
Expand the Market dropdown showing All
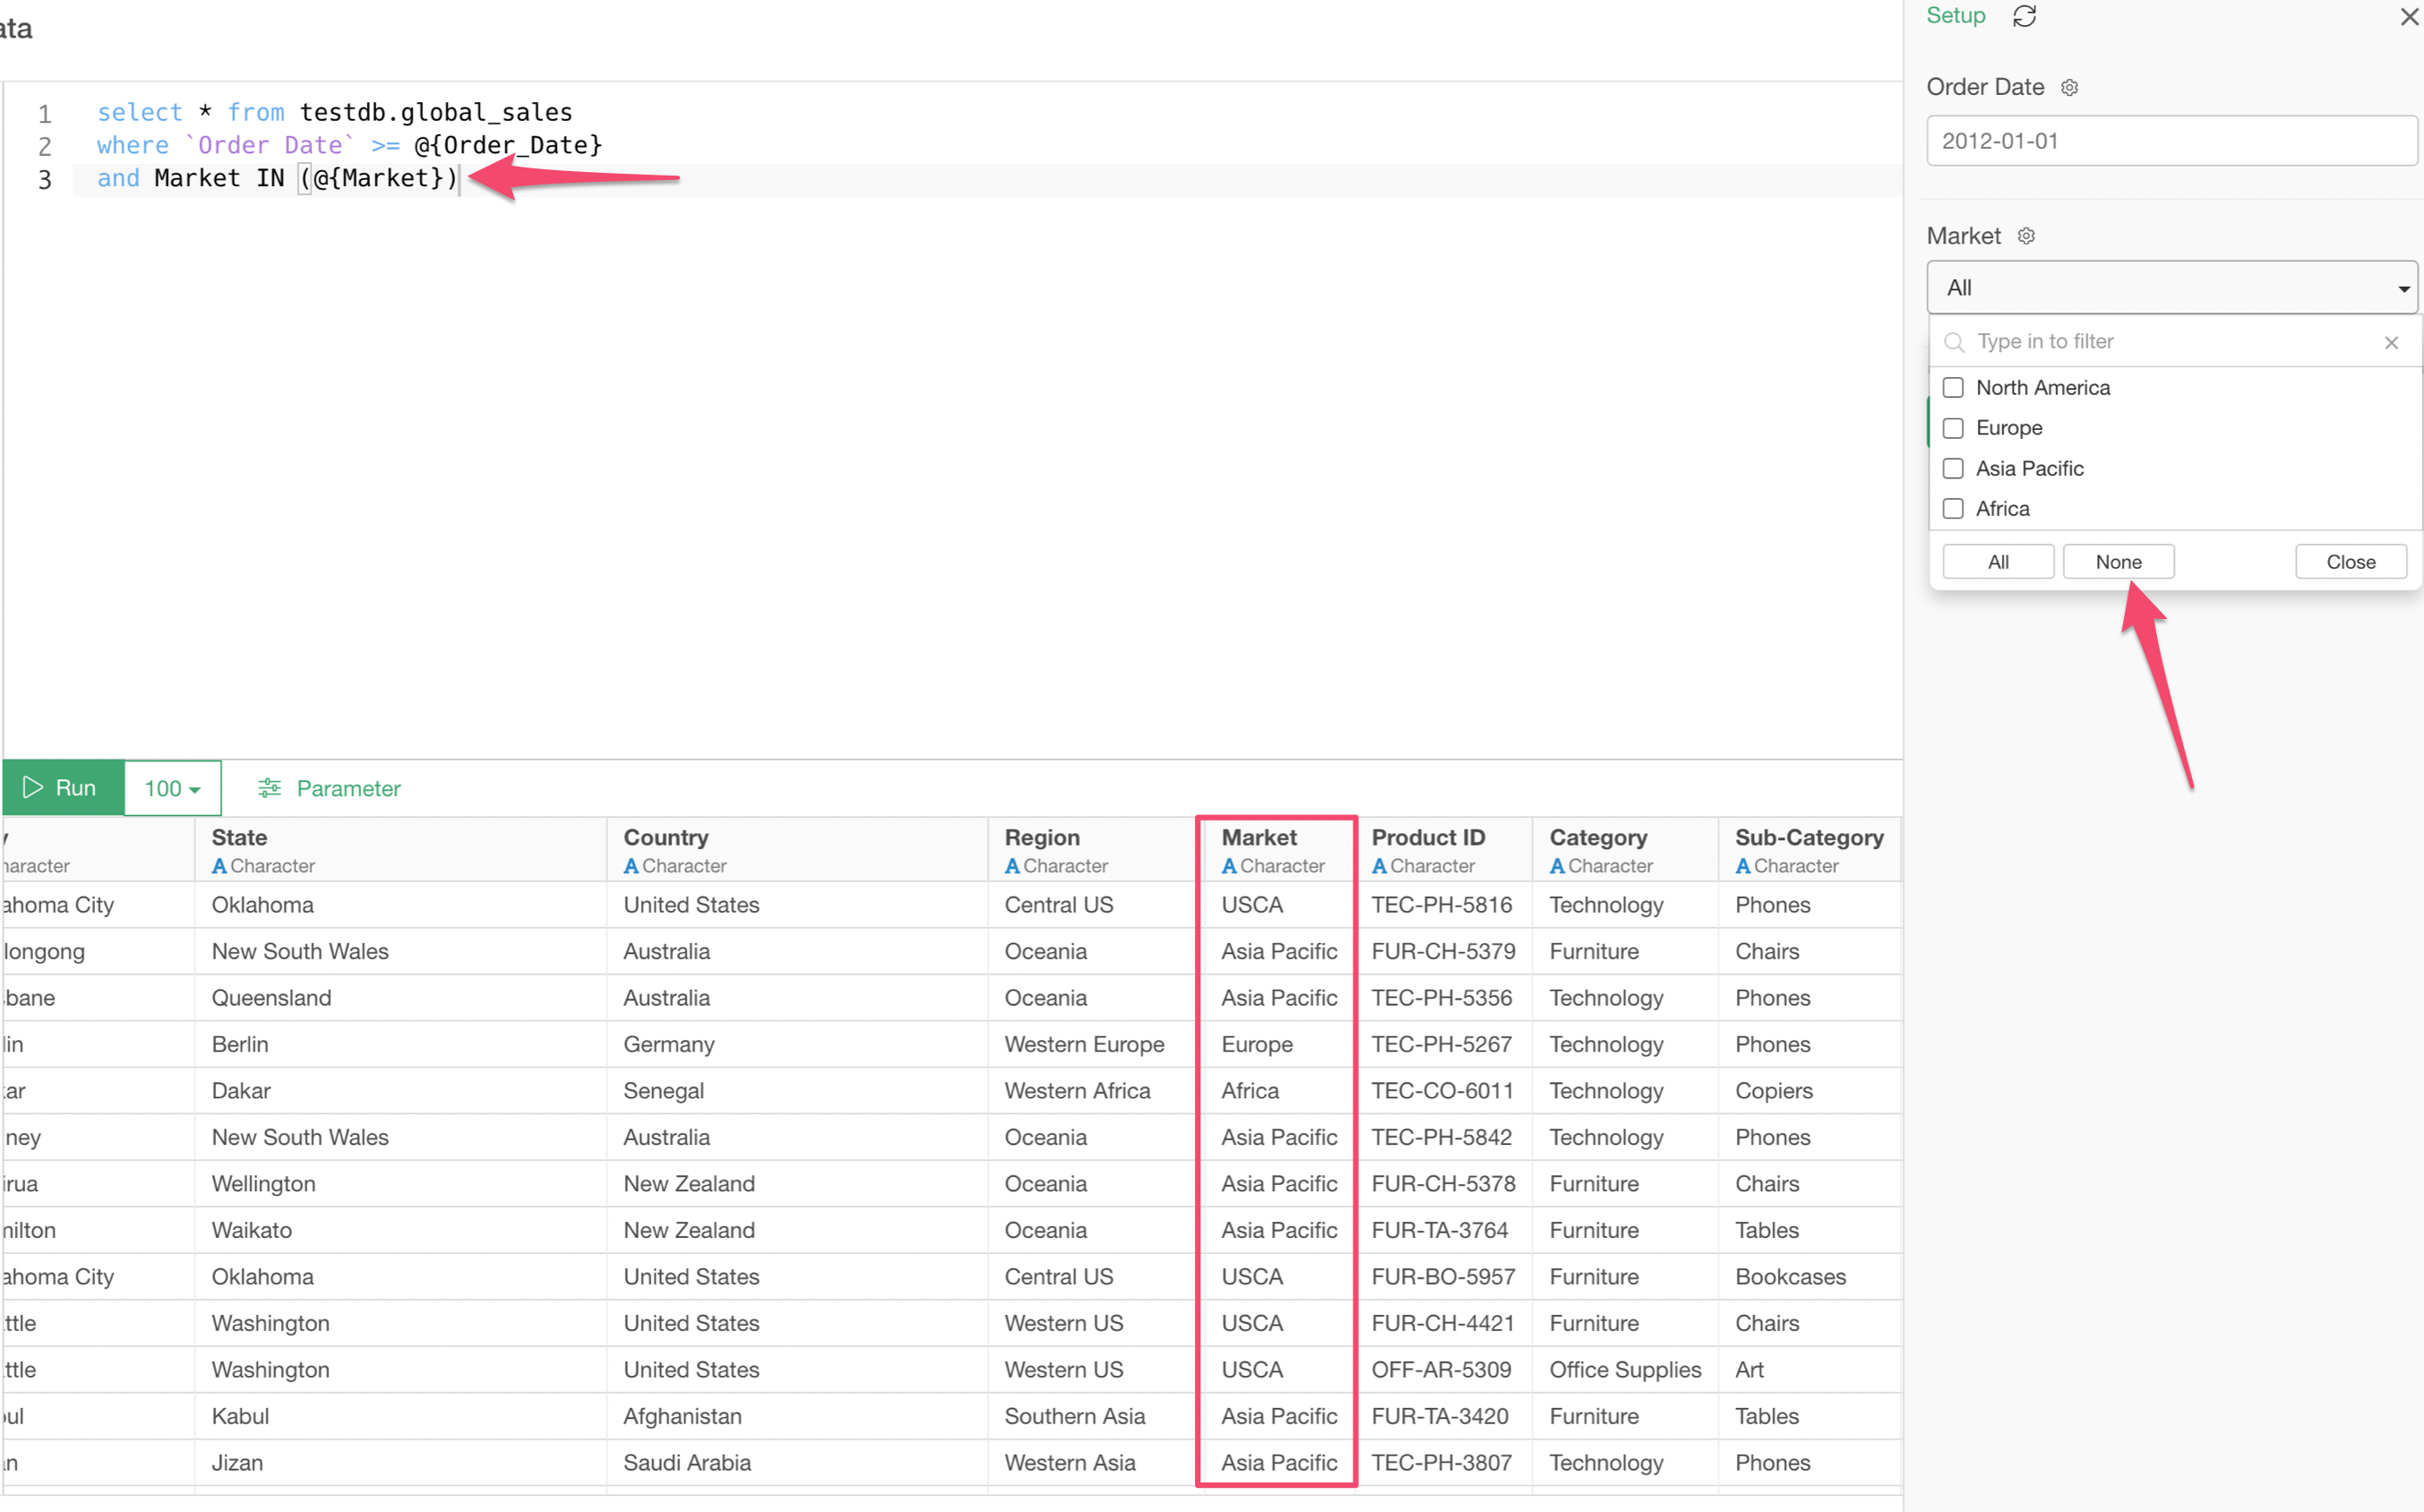(x=2171, y=288)
